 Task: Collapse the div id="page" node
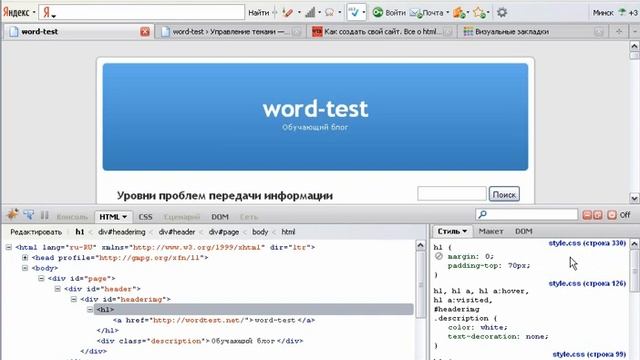click(41, 278)
